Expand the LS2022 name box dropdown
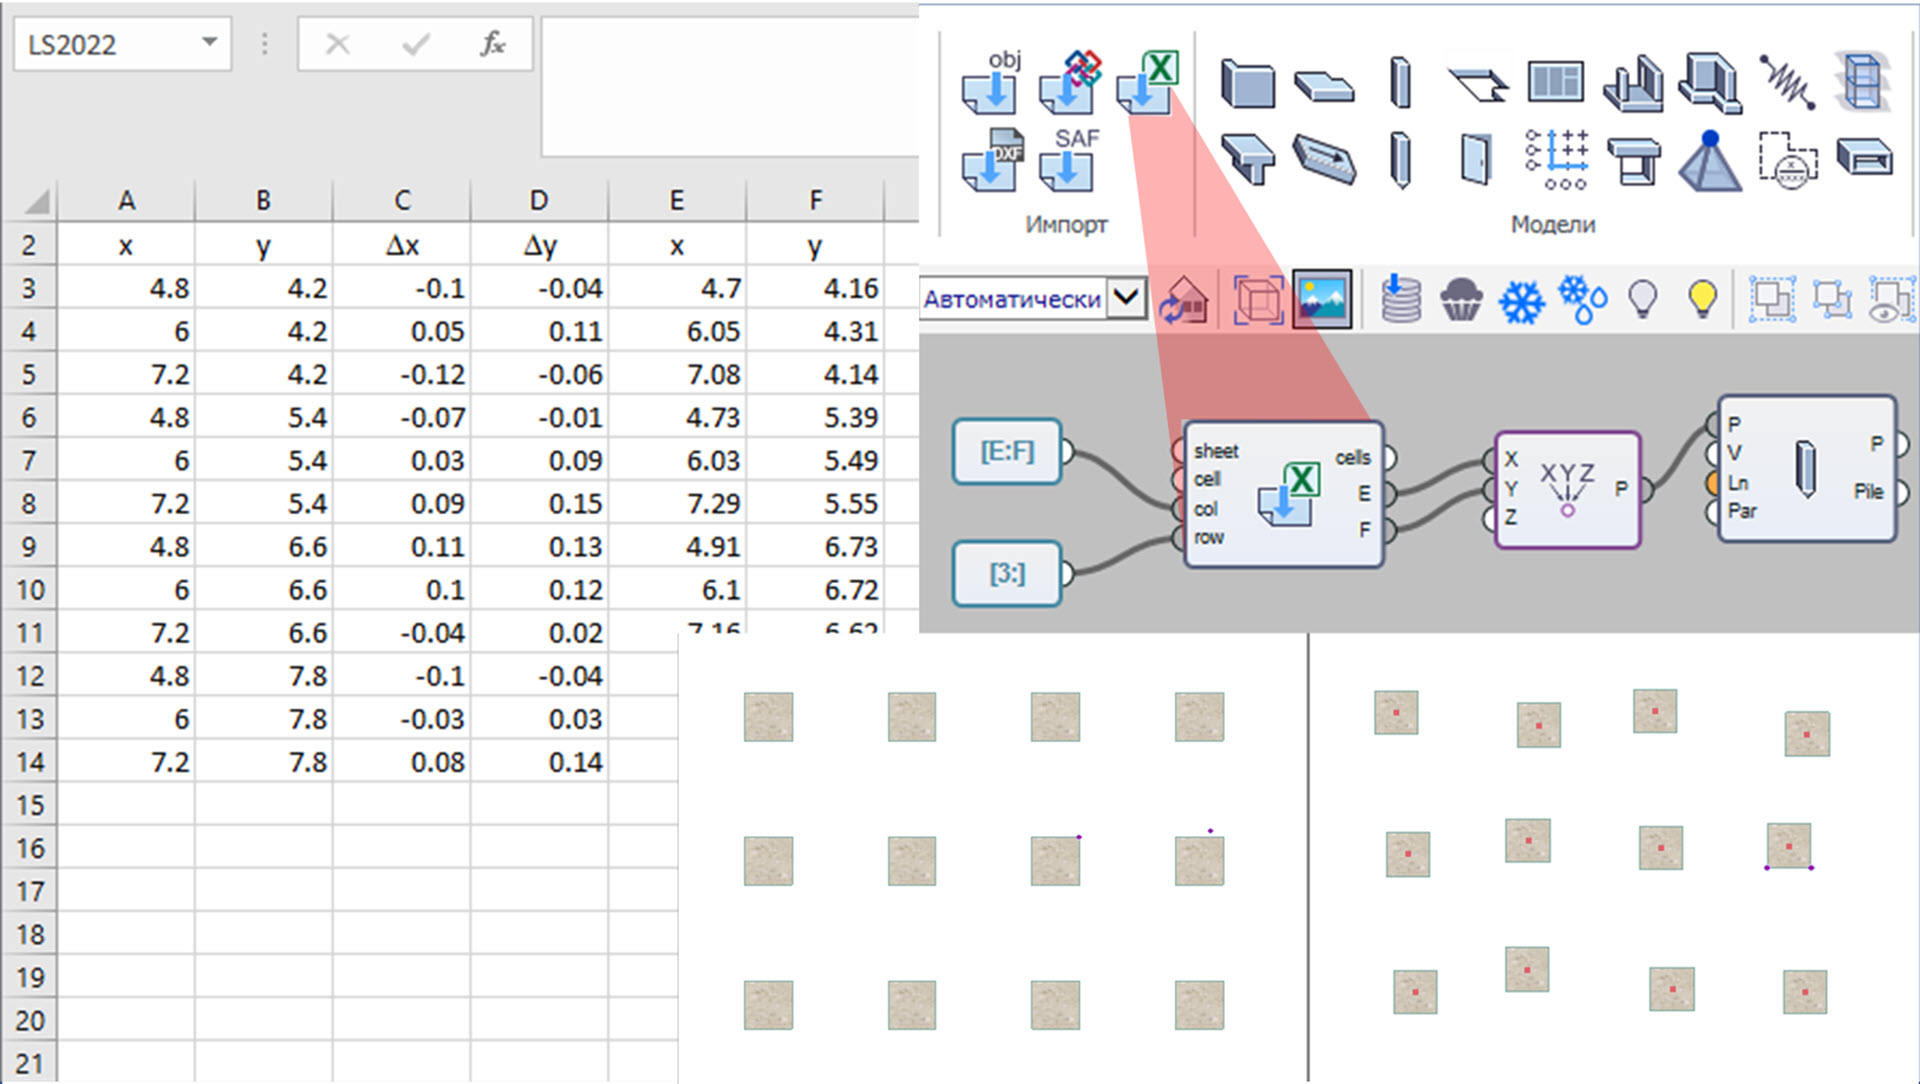1920x1084 pixels. tap(209, 43)
